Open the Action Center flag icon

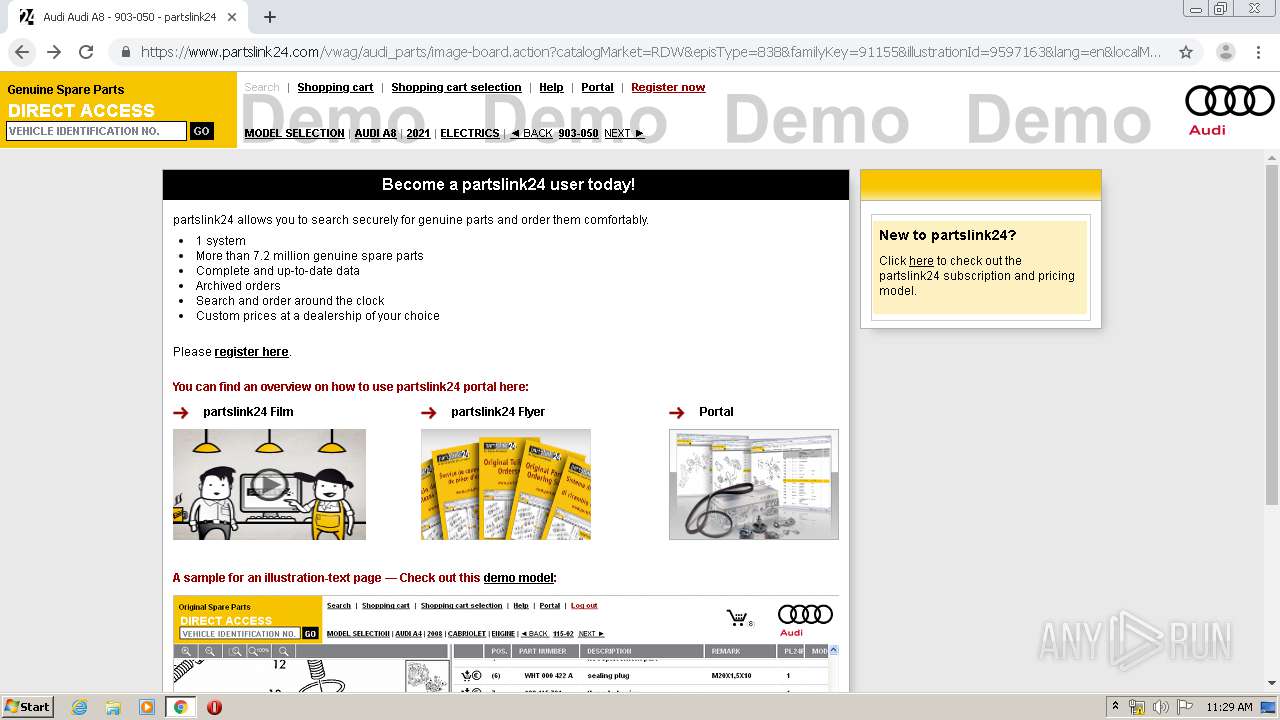pos(1185,707)
